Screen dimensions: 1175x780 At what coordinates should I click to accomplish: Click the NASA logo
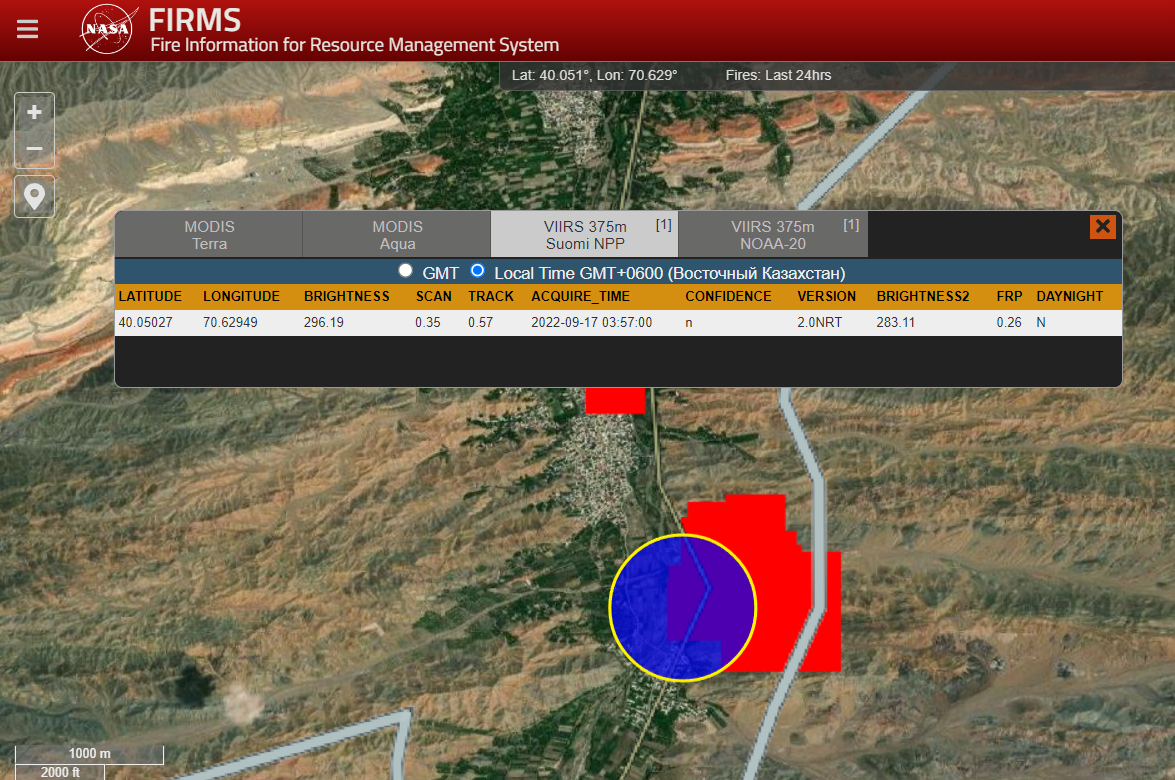tap(106, 29)
